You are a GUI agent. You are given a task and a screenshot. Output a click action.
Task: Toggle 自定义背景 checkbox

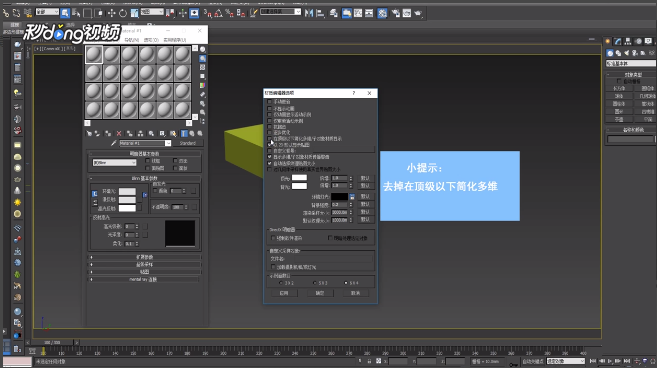click(269, 150)
